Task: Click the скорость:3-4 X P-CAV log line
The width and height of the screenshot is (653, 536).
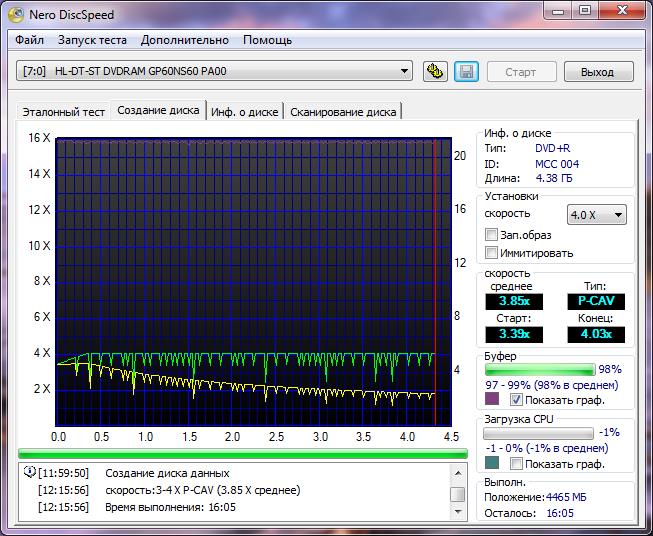Action: tap(203, 490)
